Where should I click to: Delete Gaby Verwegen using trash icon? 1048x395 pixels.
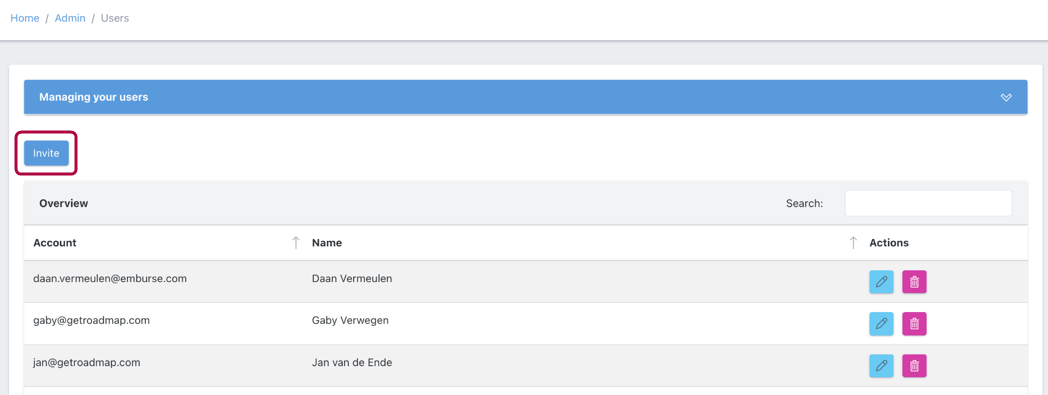click(914, 324)
